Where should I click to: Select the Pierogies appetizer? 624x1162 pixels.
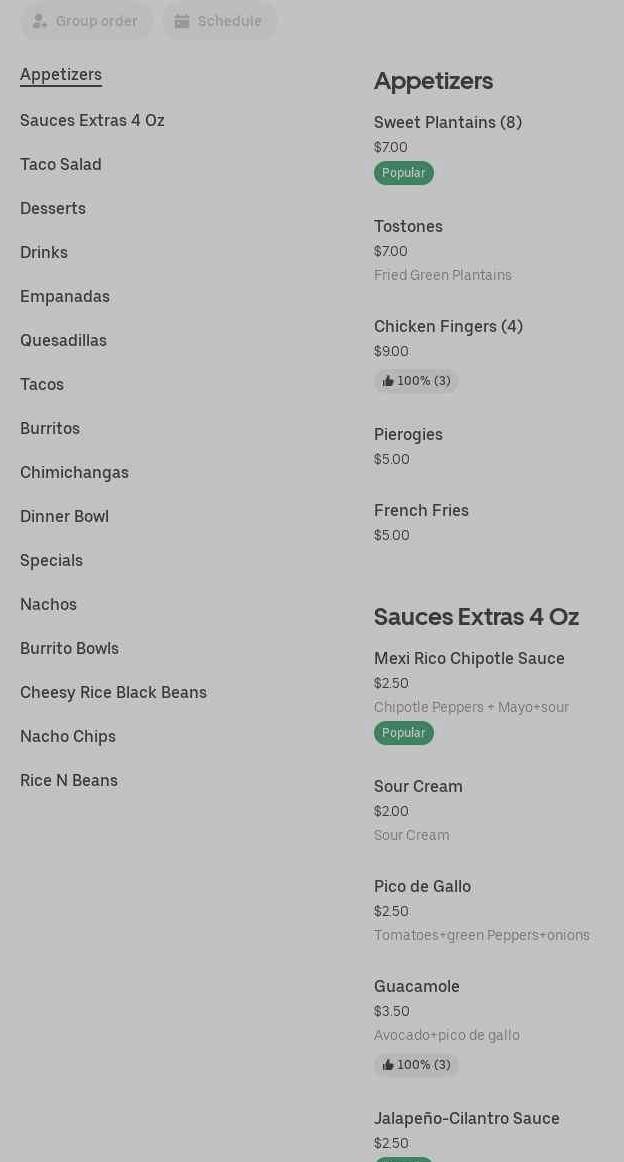tap(408, 435)
